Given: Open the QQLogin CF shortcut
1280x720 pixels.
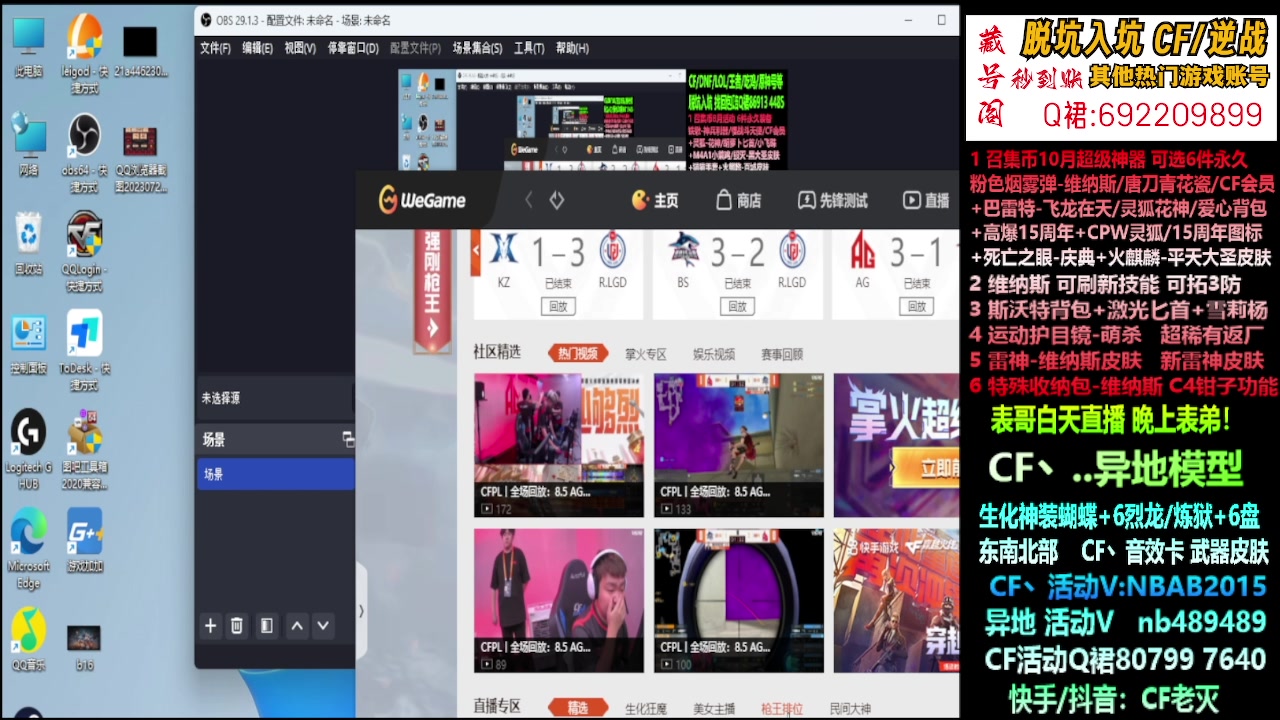Looking at the screenshot, I should tap(84, 252).
